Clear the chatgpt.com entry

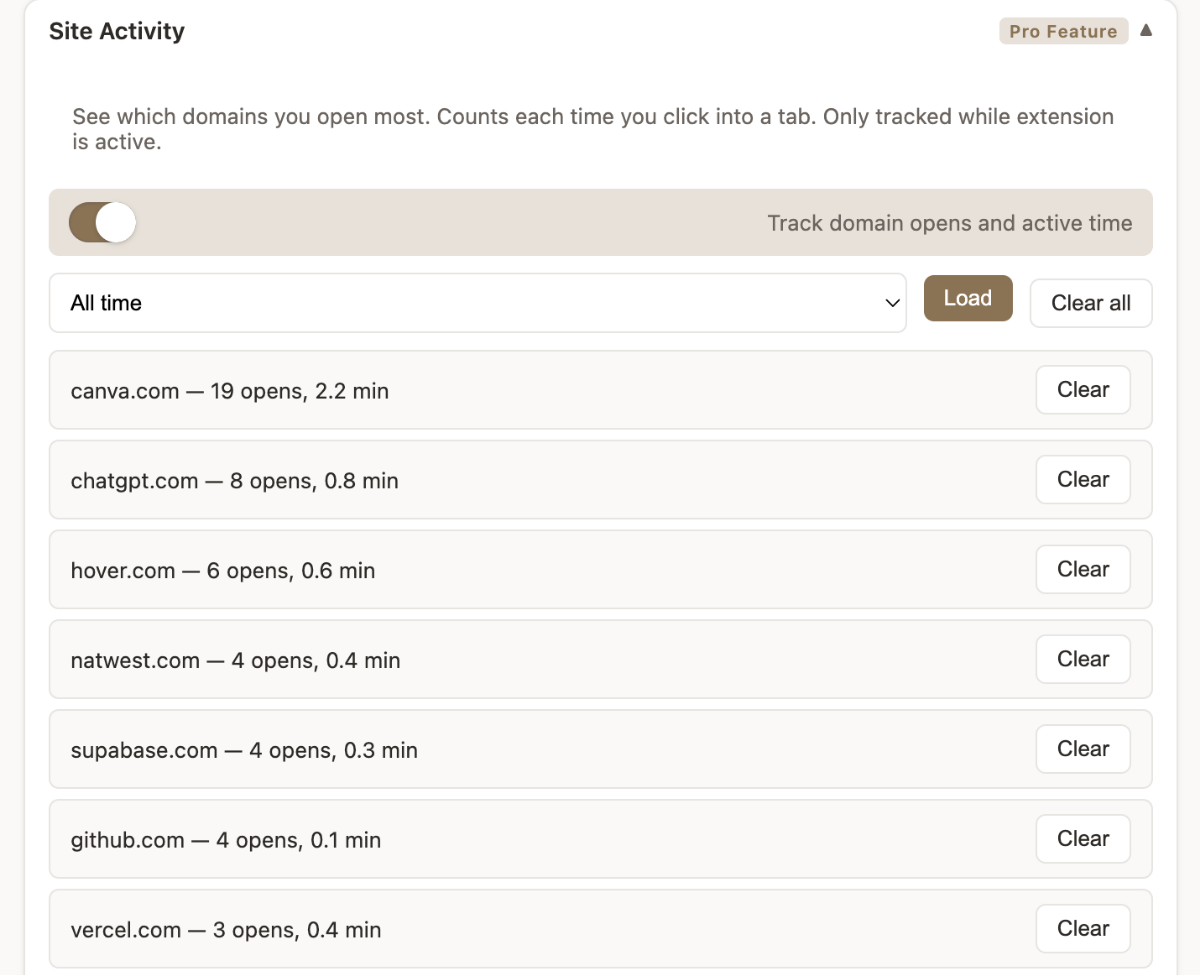pyautogui.click(x=1082, y=480)
